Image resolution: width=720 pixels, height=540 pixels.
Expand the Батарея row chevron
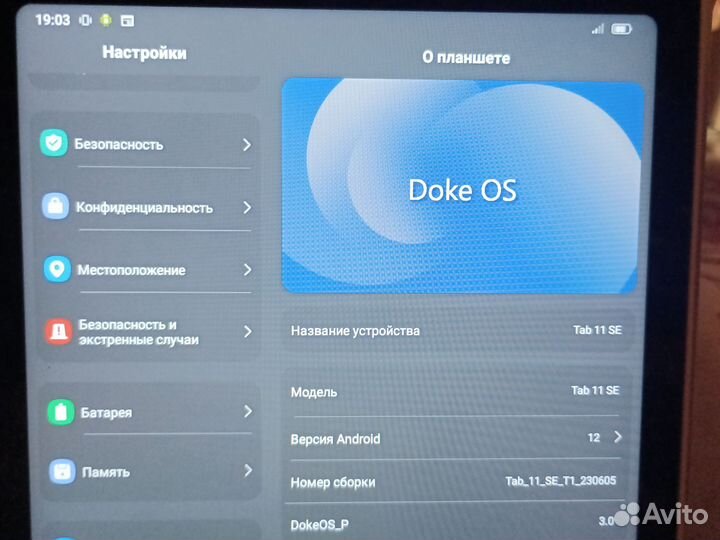point(248,411)
